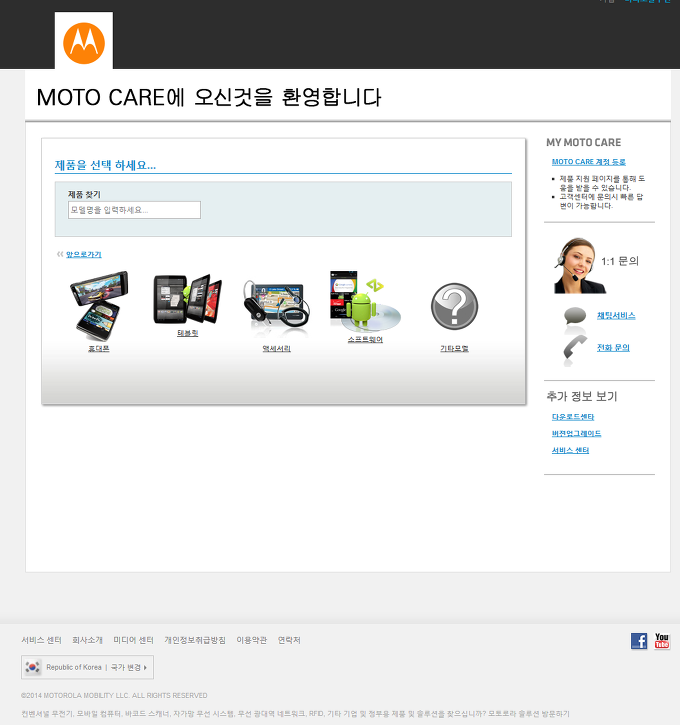Select the Android software product image
Screen dimensions: 680x725
pyautogui.click(x=365, y=301)
